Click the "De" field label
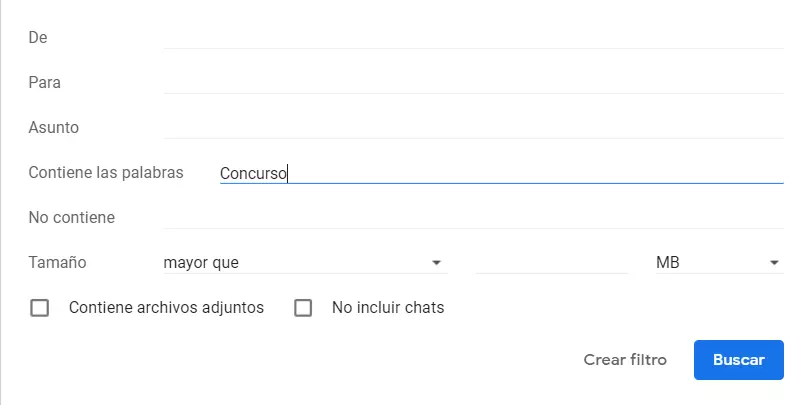Screen dimensions: 812x406 point(38,37)
